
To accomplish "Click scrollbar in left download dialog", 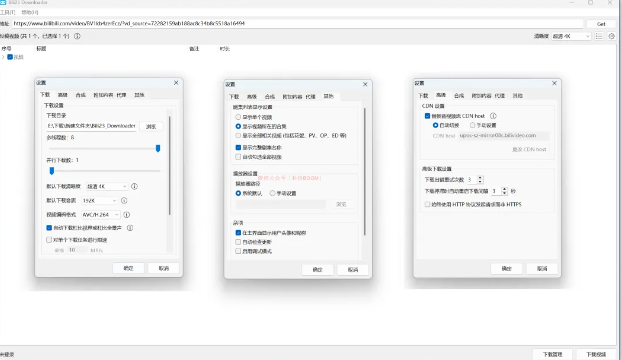I will point(170,165).
